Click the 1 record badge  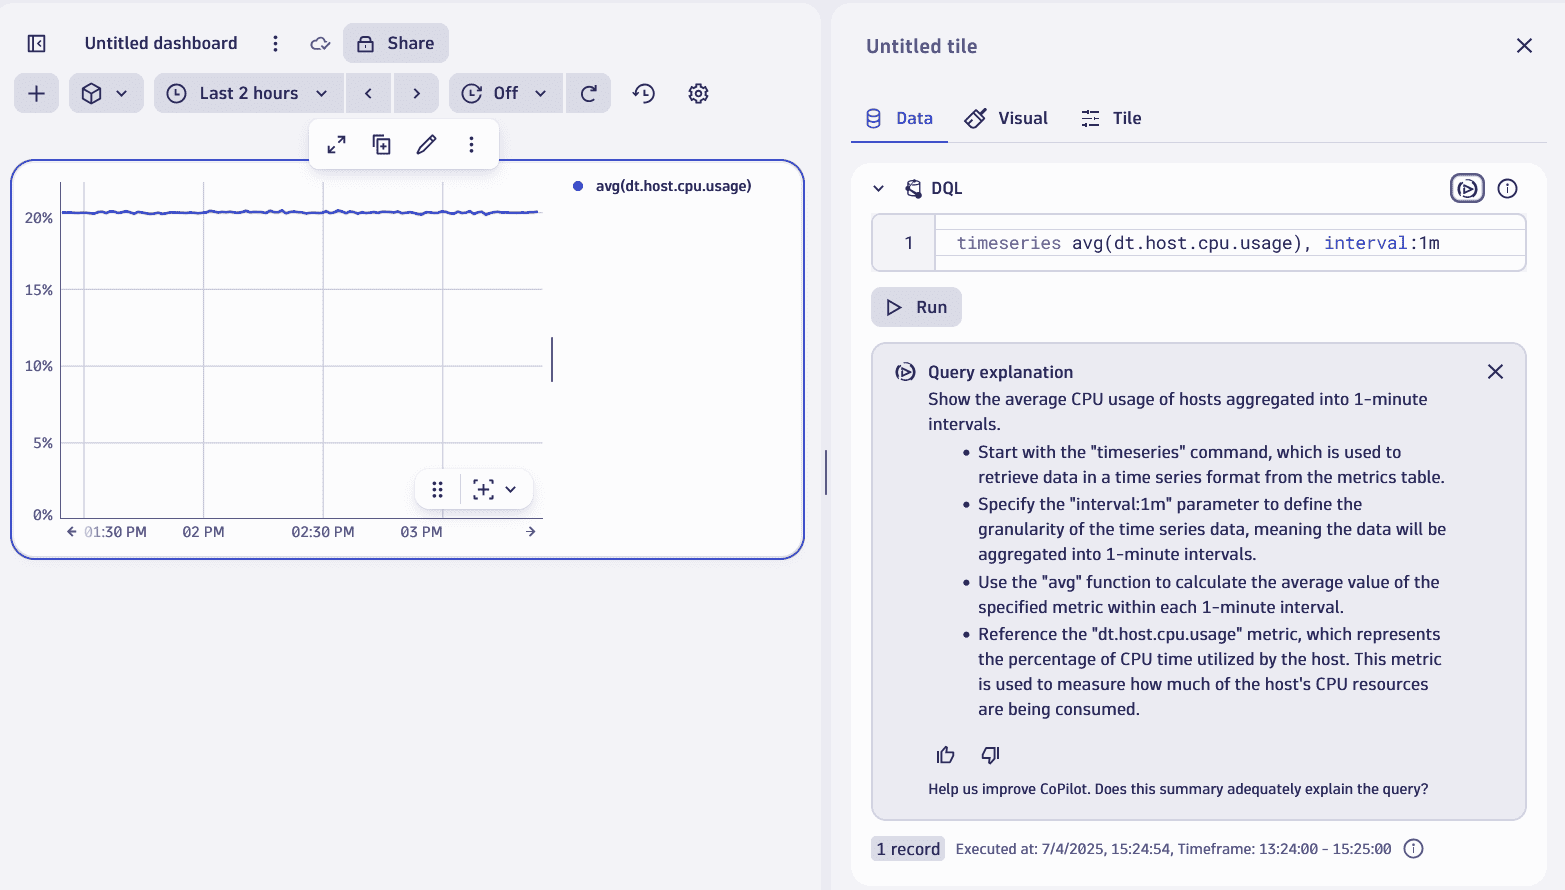tap(908, 849)
